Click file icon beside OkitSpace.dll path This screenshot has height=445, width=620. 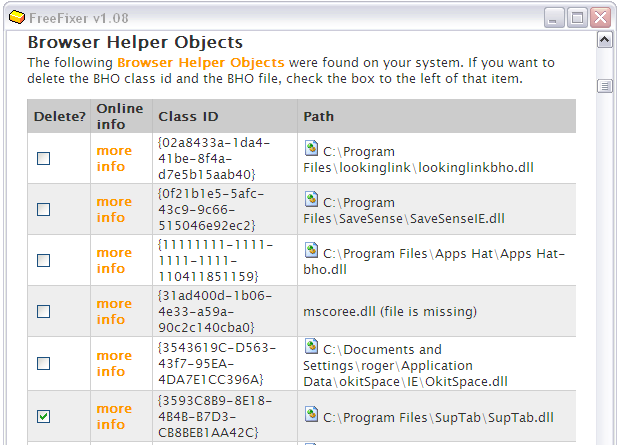pyautogui.click(x=311, y=346)
